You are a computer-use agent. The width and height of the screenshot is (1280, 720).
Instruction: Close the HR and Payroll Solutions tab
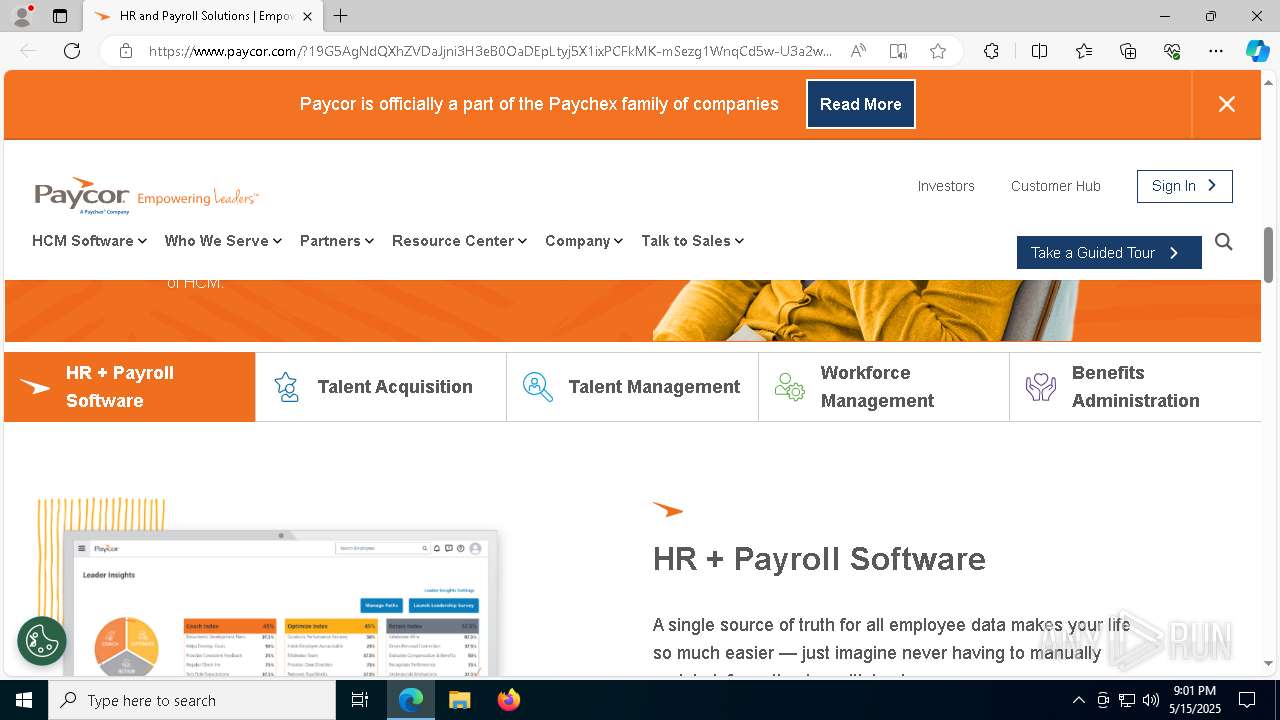tap(307, 16)
